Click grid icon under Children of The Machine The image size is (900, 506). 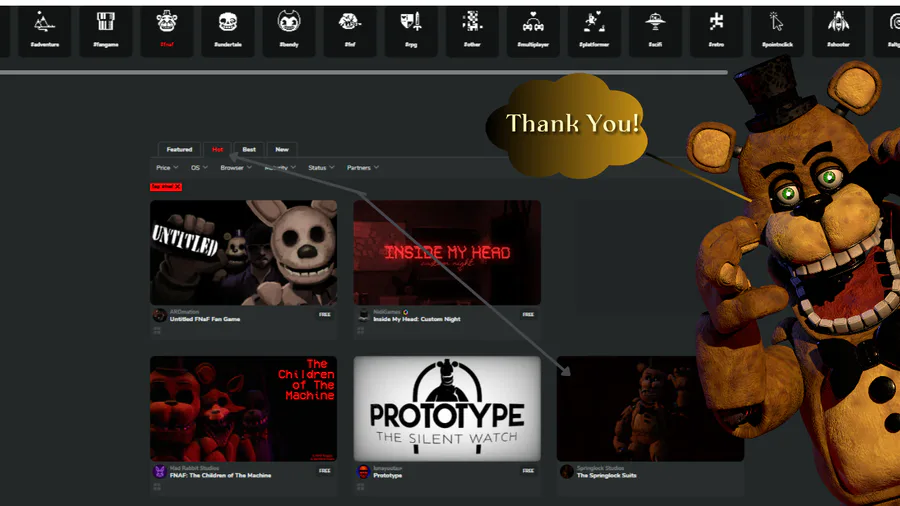pos(157,486)
